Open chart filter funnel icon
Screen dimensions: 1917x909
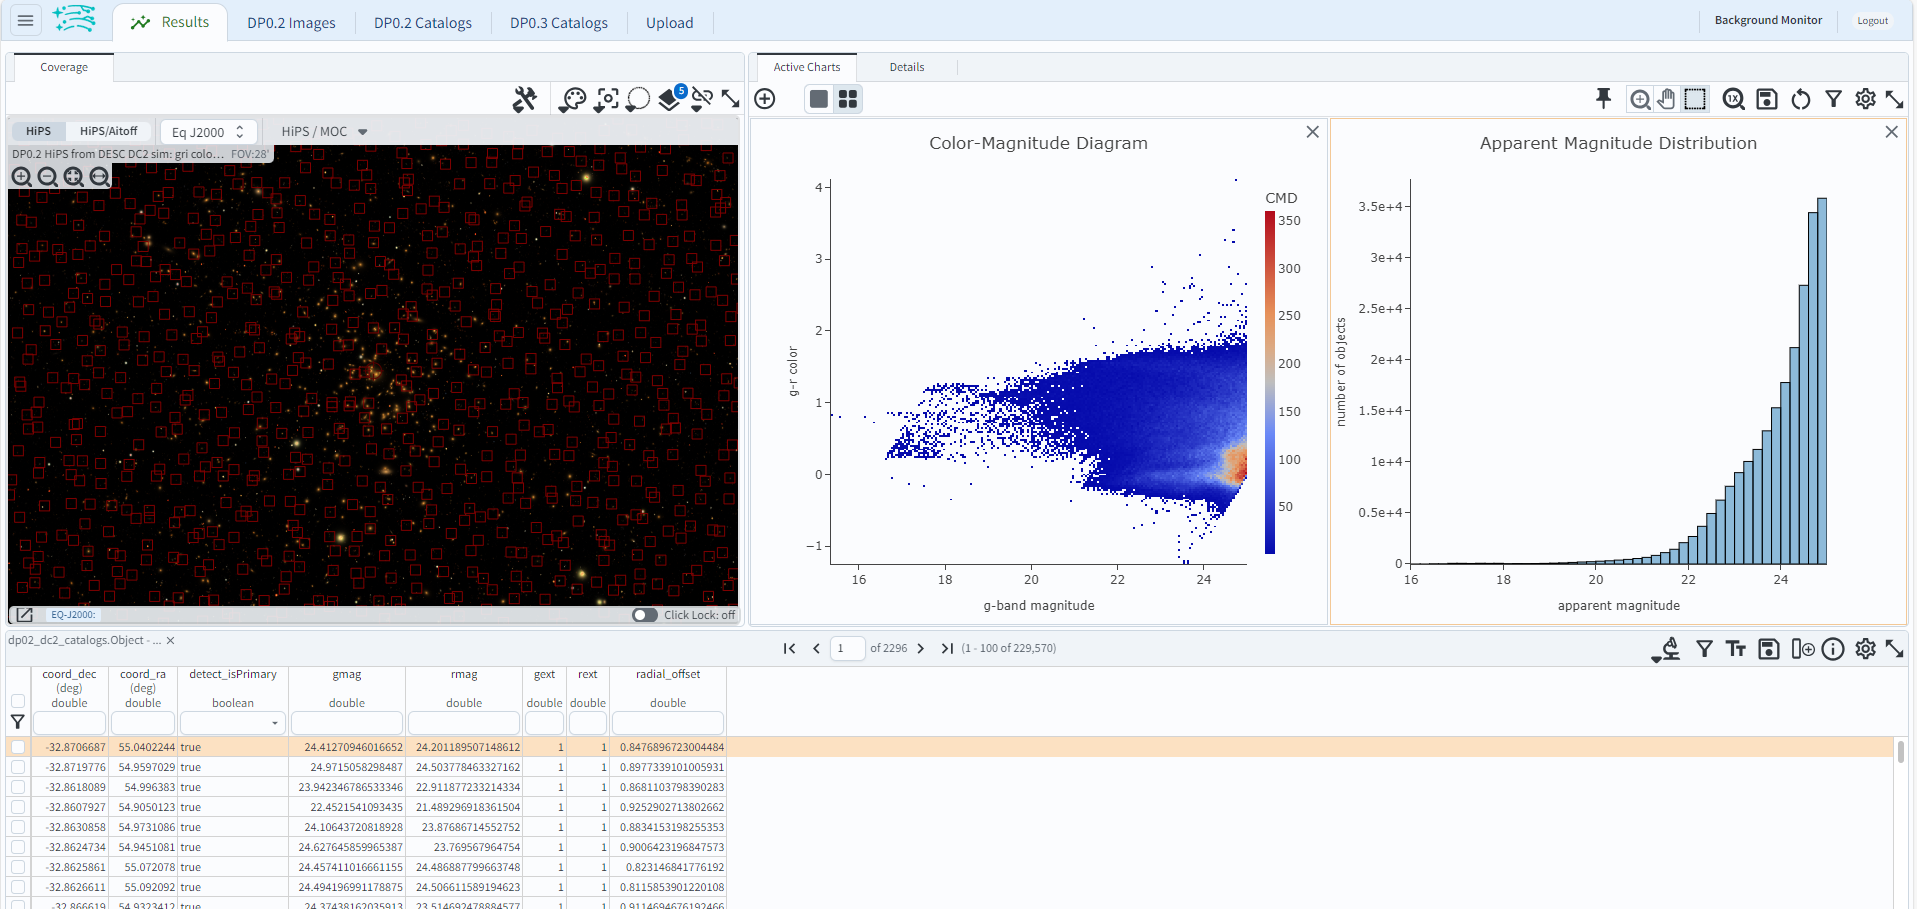click(x=1833, y=99)
